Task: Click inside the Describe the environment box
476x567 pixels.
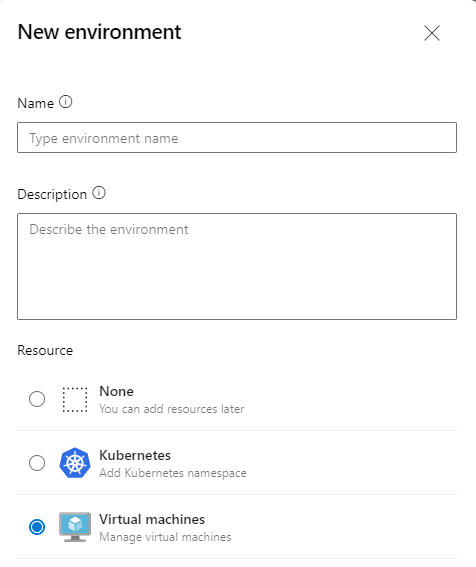Action: tap(237, 267)
